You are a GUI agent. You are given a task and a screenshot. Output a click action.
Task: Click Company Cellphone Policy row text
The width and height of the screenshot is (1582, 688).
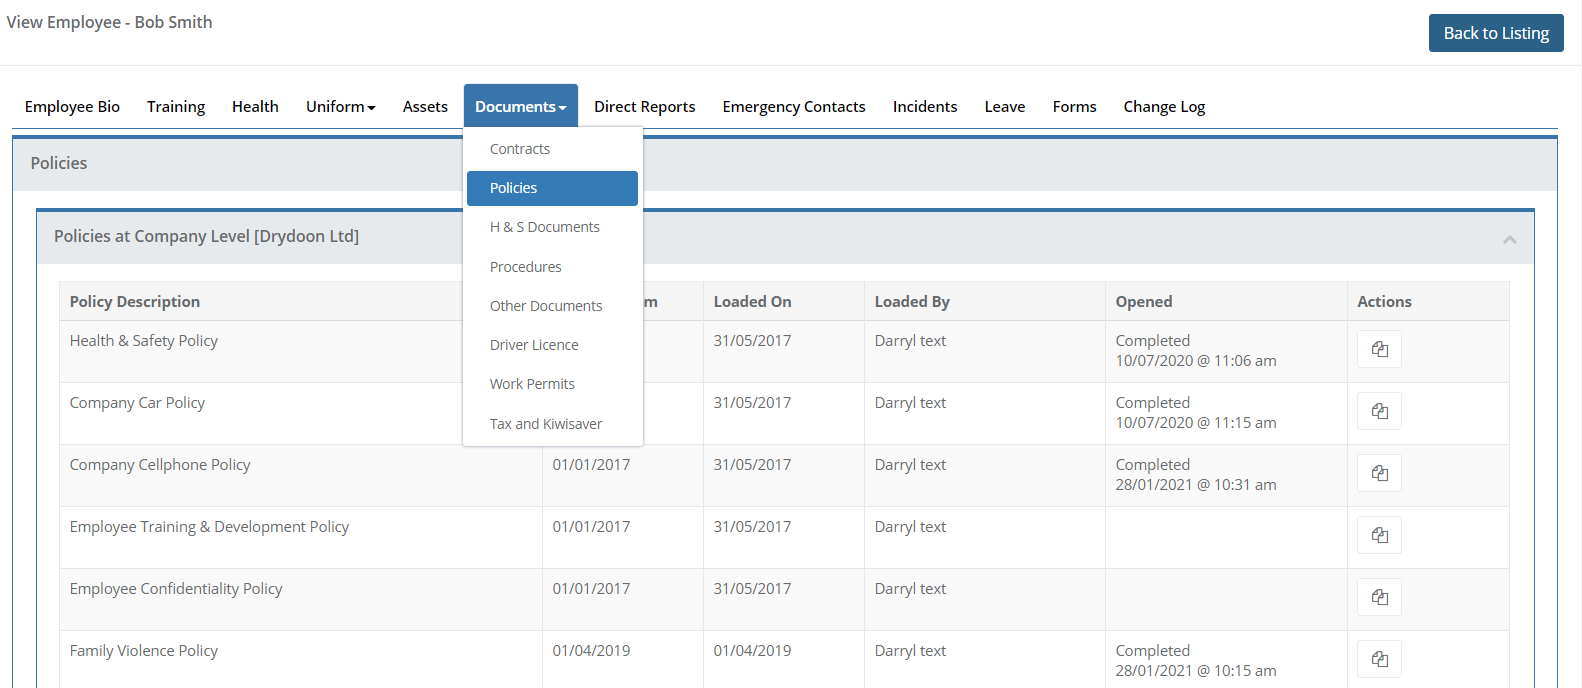(160, 465)
